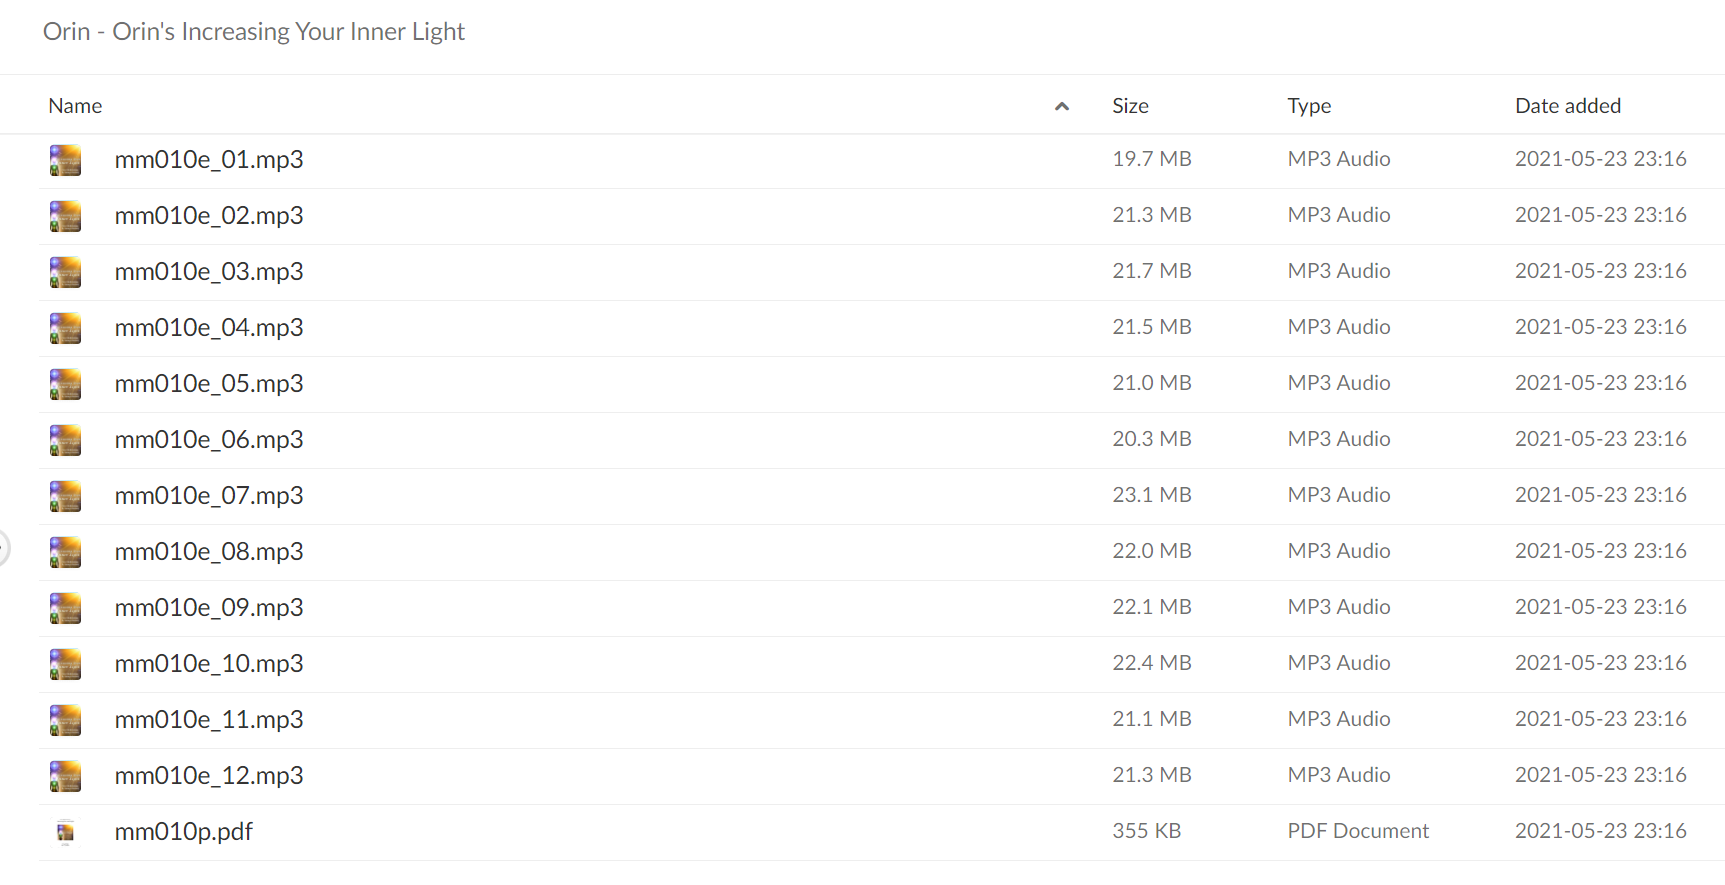This screenshot has width=1725, height=885.
Task: Open mm010e_10.mp3 from the list
Action: 209,664
